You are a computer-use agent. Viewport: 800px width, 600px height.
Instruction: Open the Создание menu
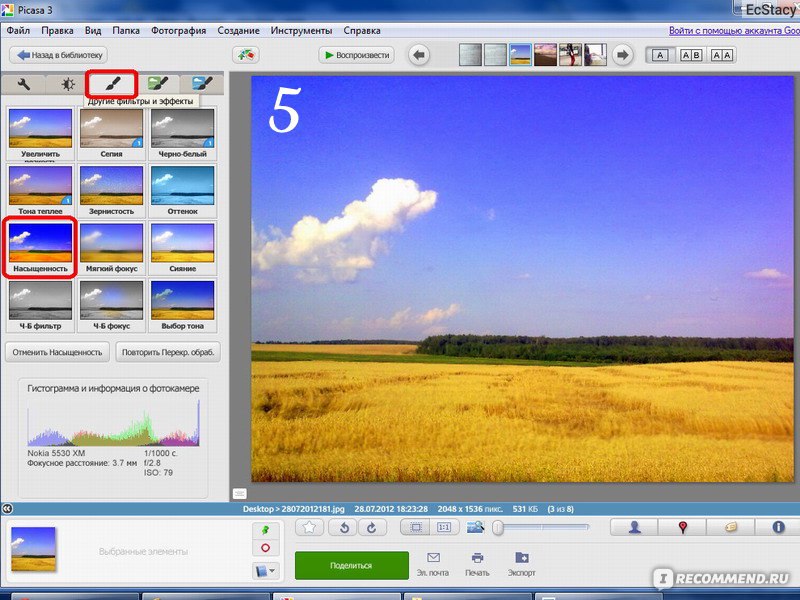click(238, 31)
